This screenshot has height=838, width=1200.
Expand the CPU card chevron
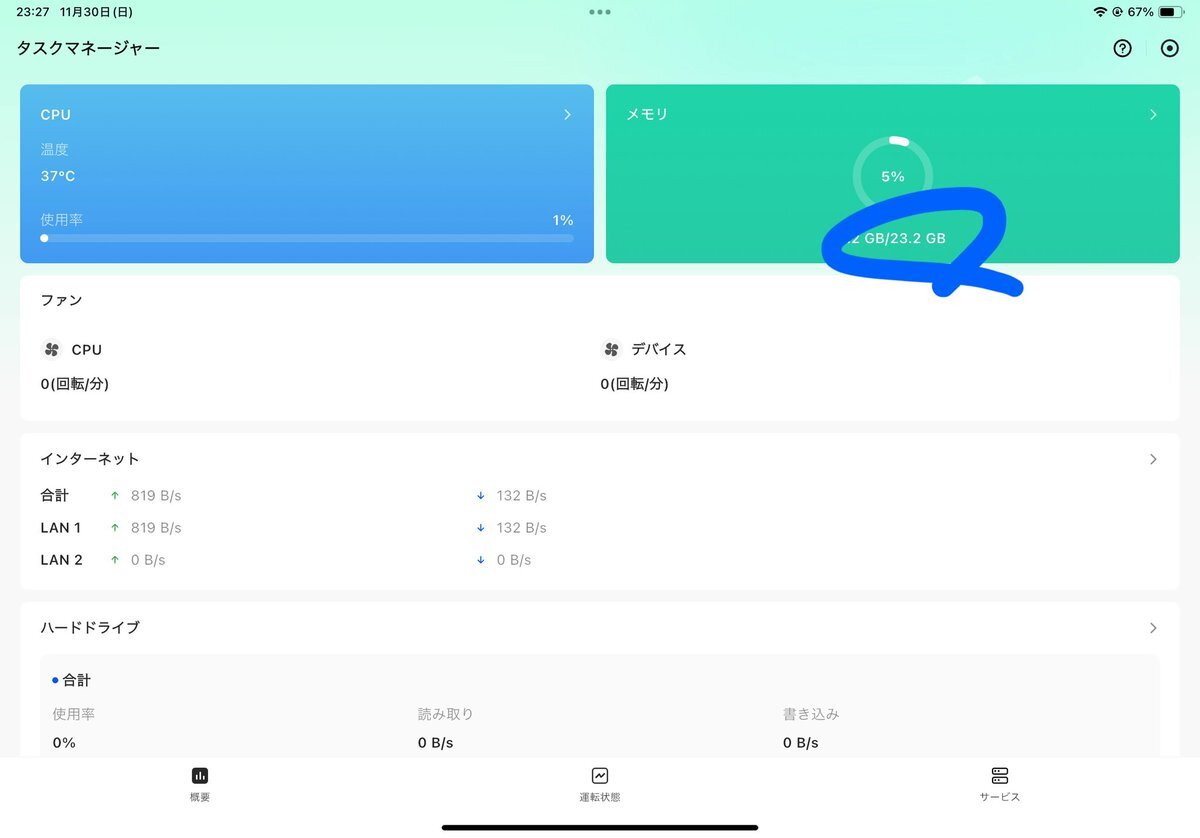click(567, 115)
